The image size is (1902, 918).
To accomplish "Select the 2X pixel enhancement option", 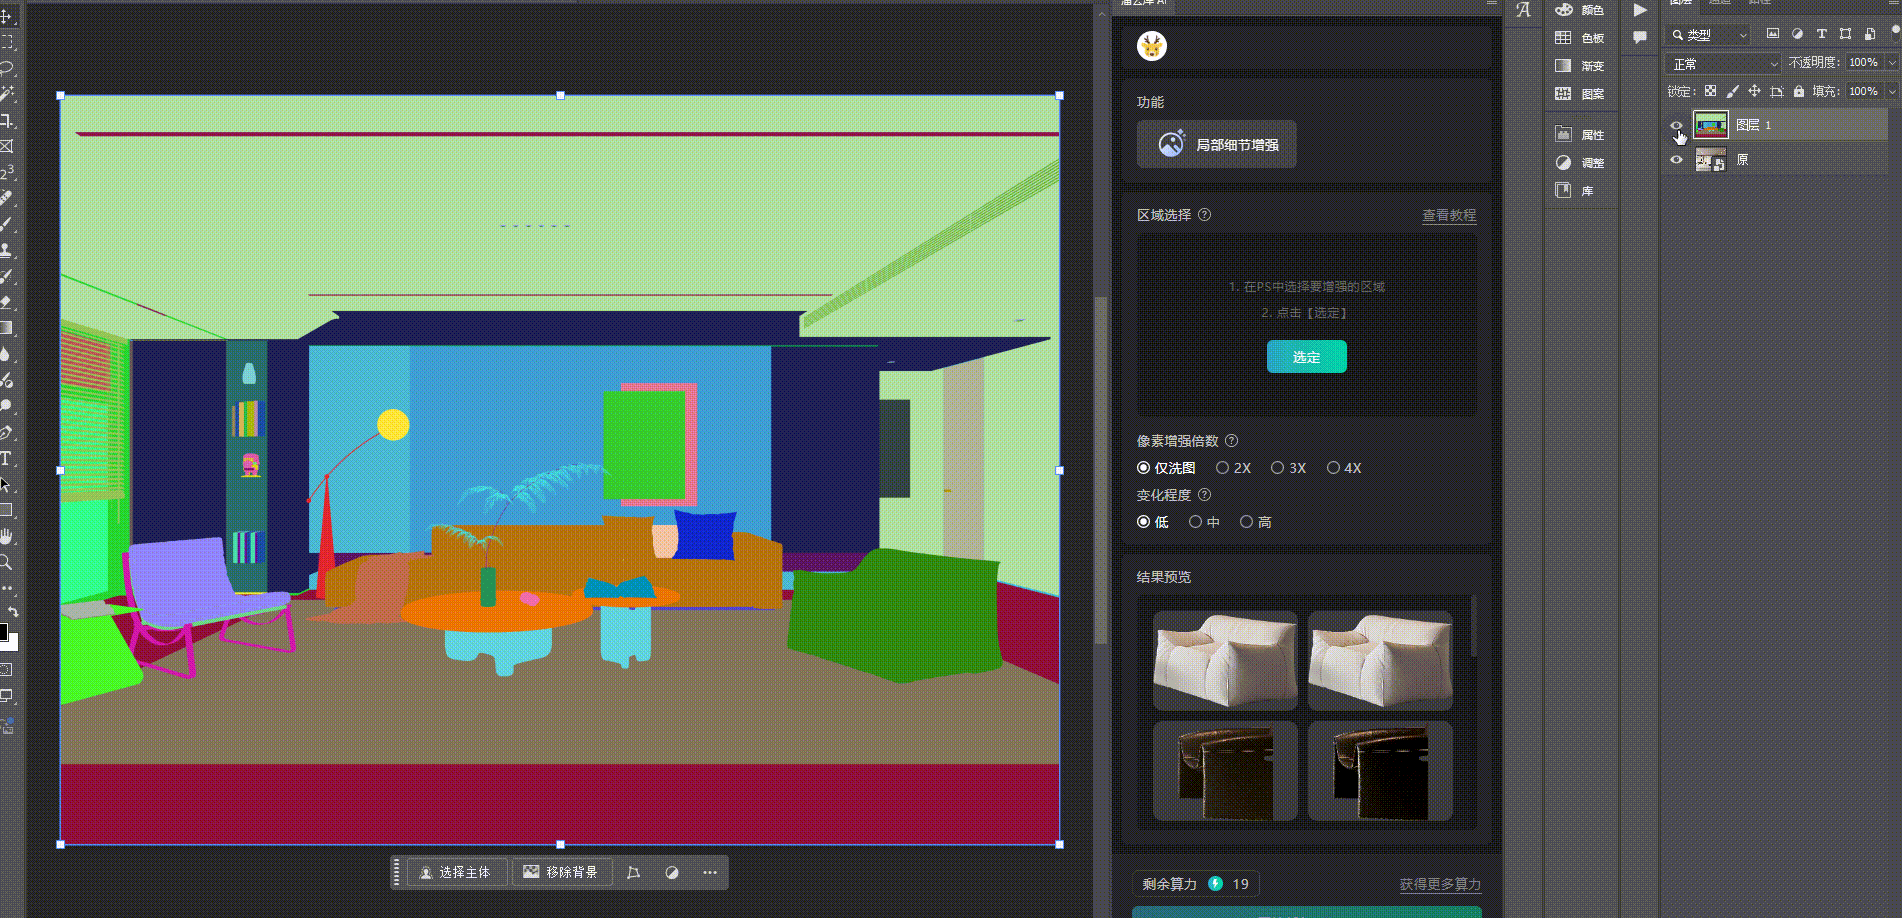I will coord(1233,468).
